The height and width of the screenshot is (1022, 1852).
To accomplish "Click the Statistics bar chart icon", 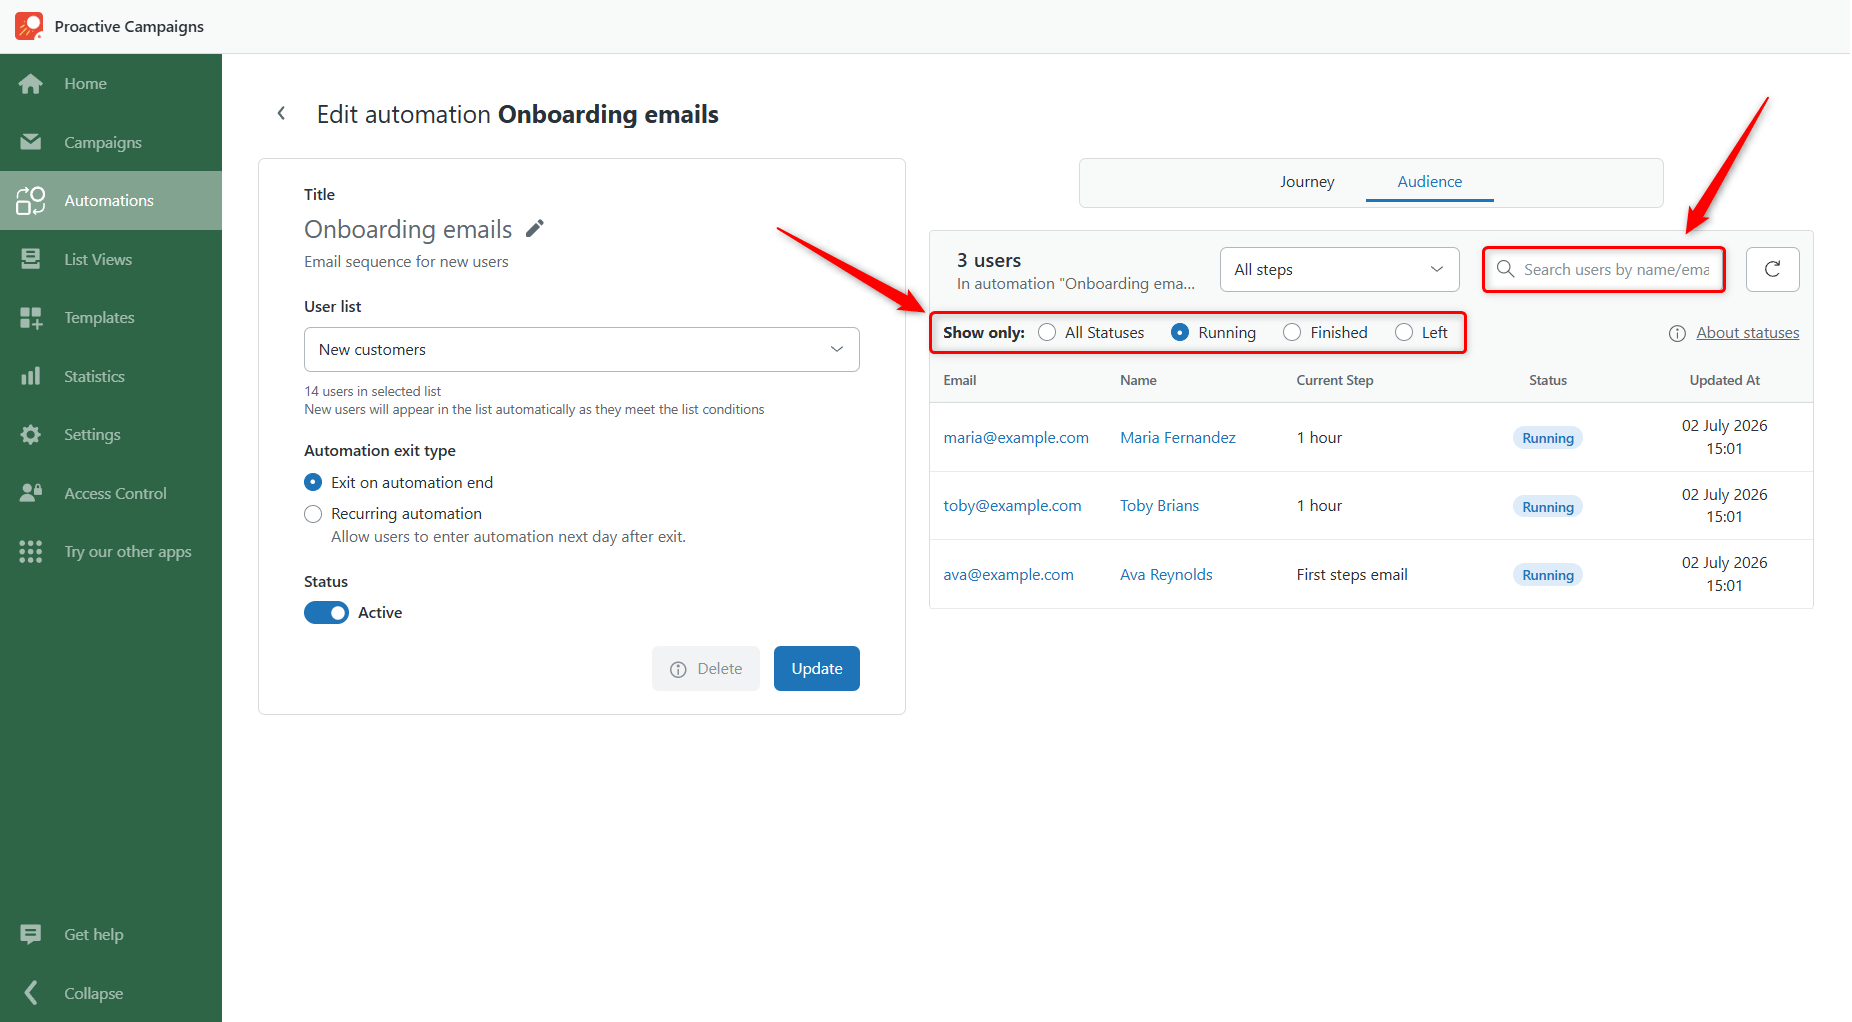I will point(31,376).
